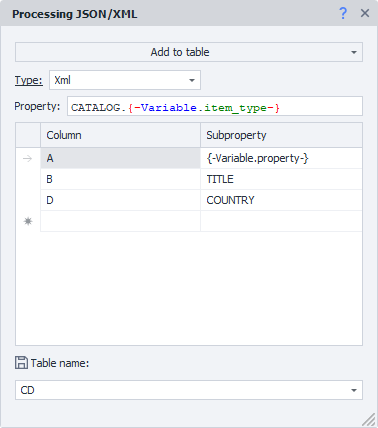Click the Type label
The image size is (378, 428).
pos(29,80)
